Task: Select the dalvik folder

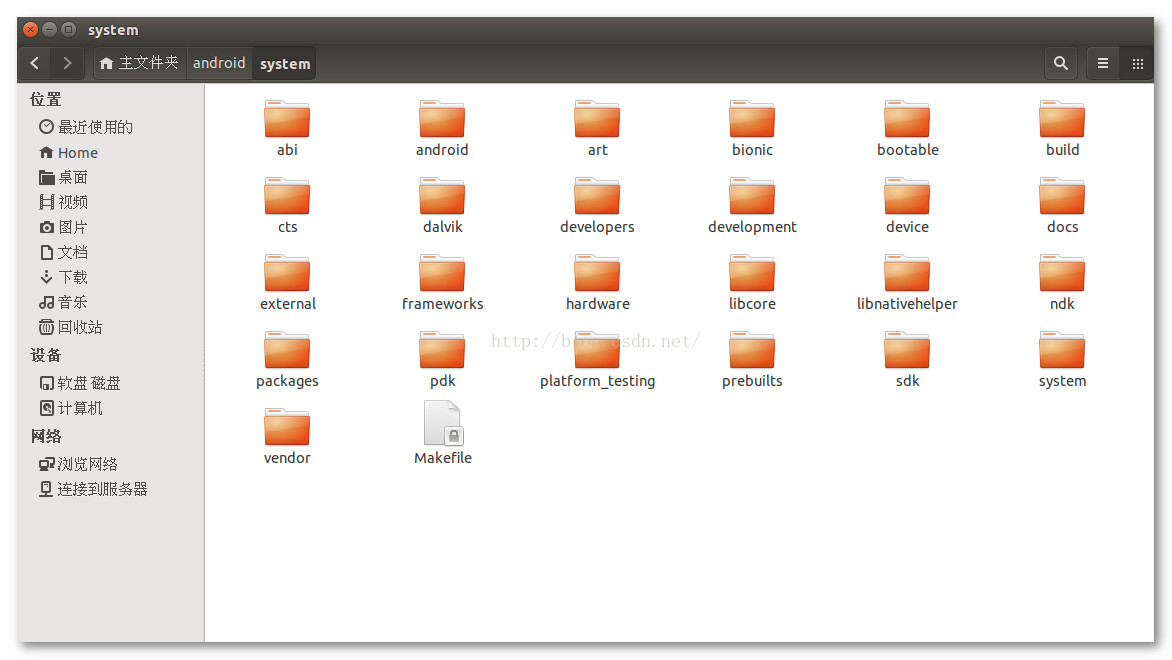Action: [x=442, y=206]
